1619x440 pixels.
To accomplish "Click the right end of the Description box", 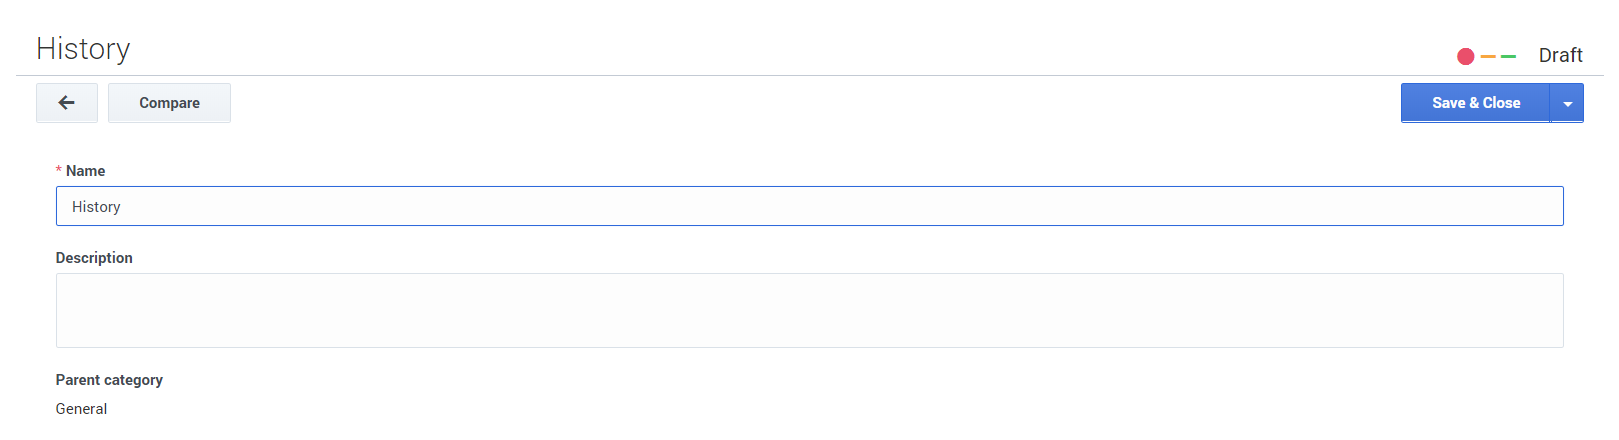I will 1545,310.
